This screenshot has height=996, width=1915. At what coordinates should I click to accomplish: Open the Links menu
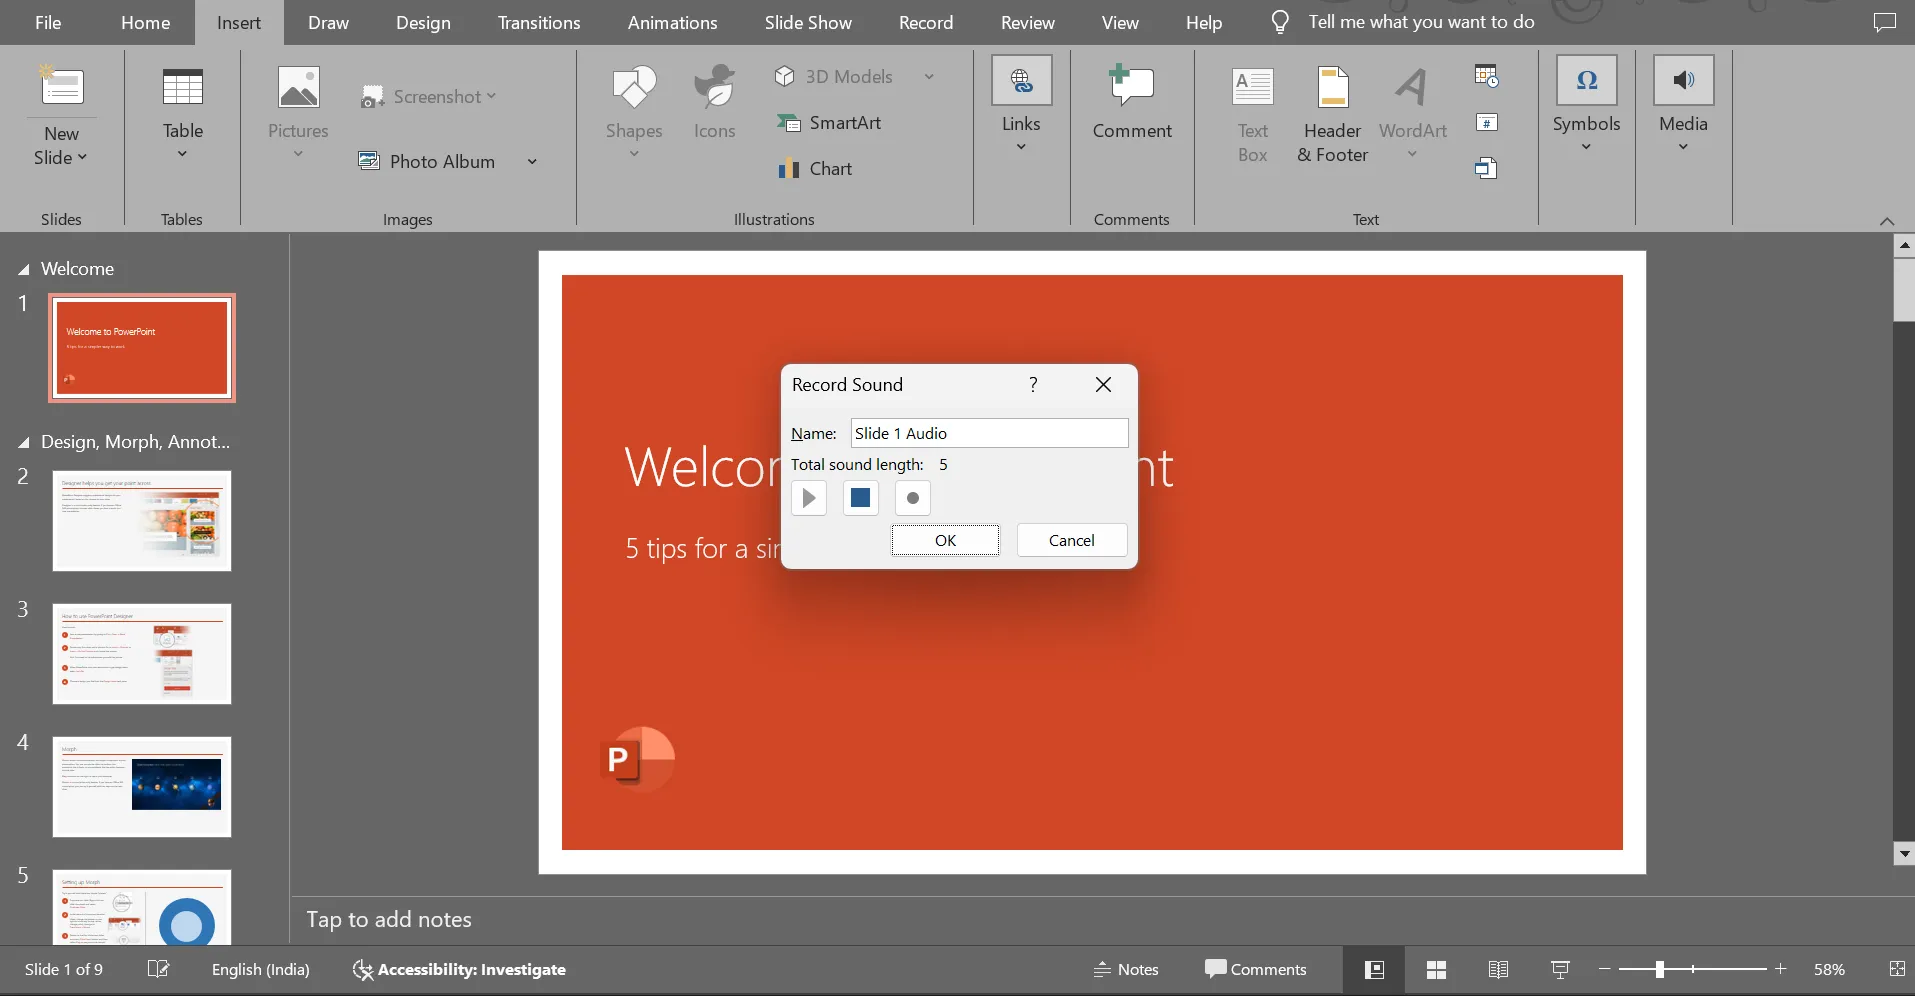(x=1021, y=104)
